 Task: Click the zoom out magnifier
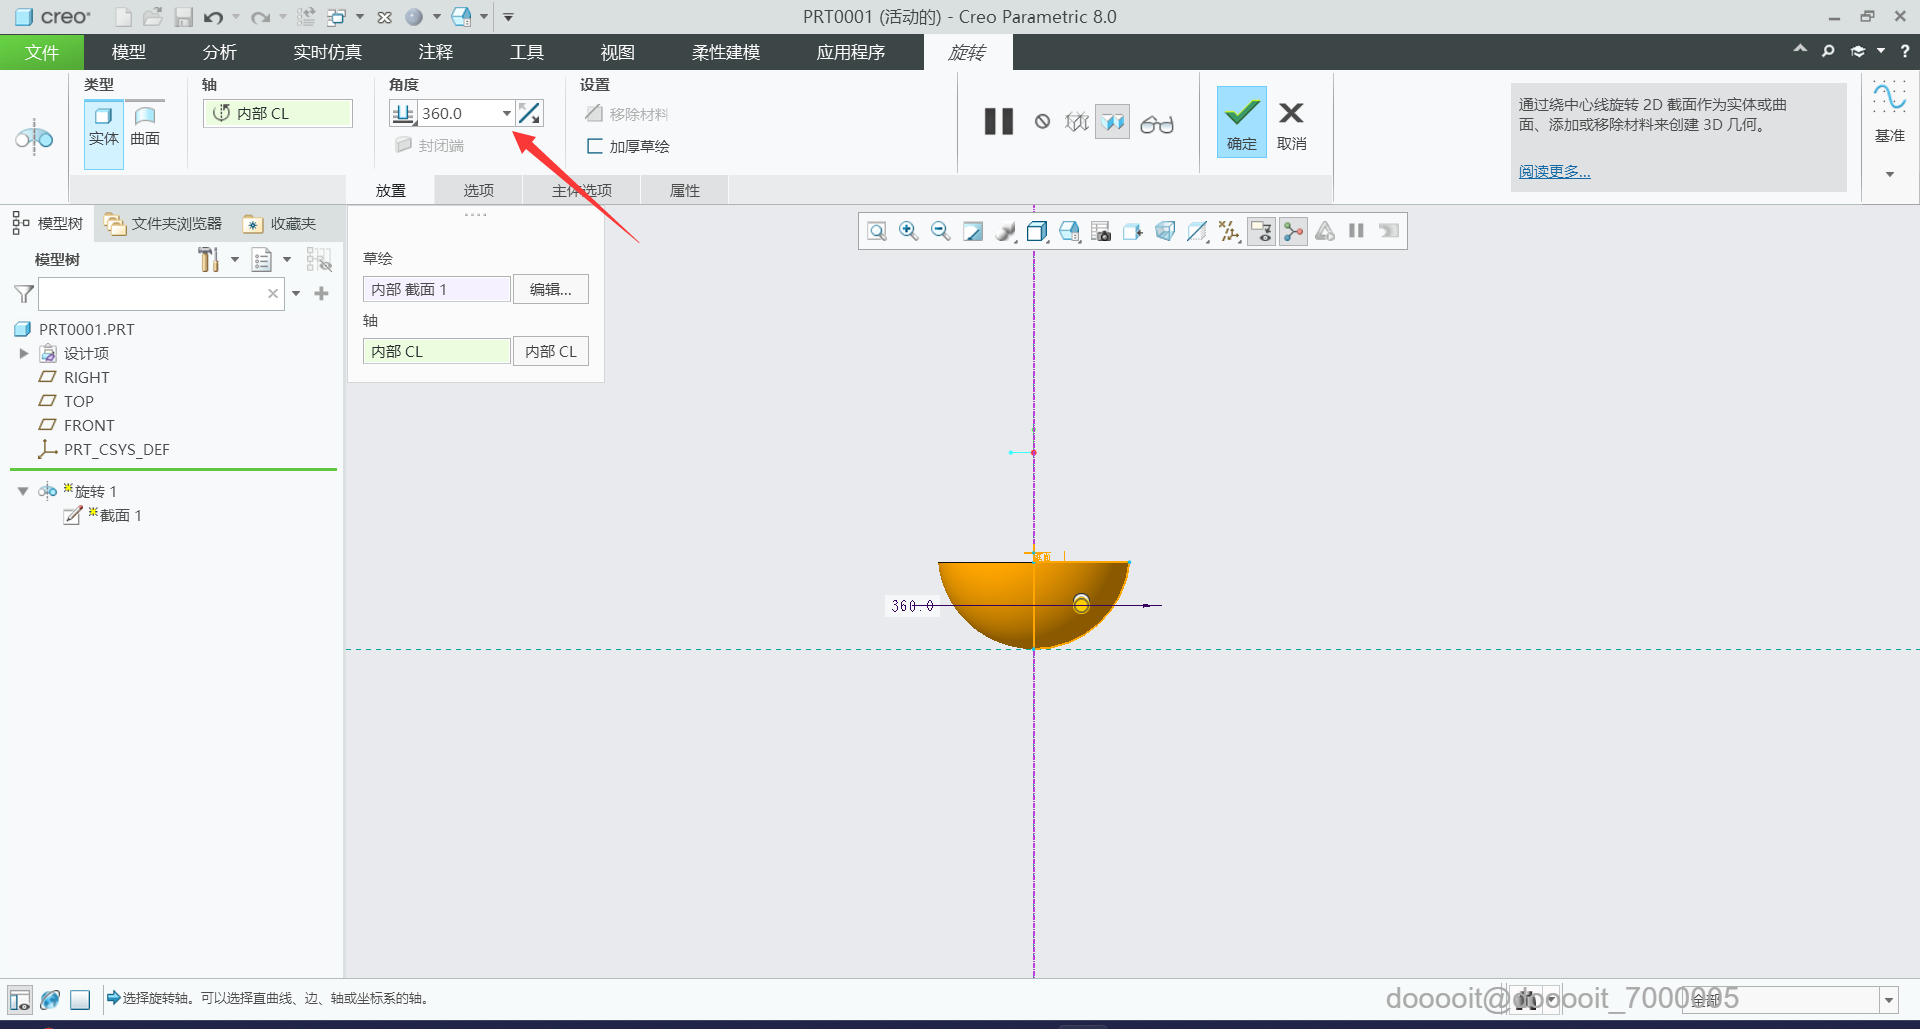(x=941, y=232)
